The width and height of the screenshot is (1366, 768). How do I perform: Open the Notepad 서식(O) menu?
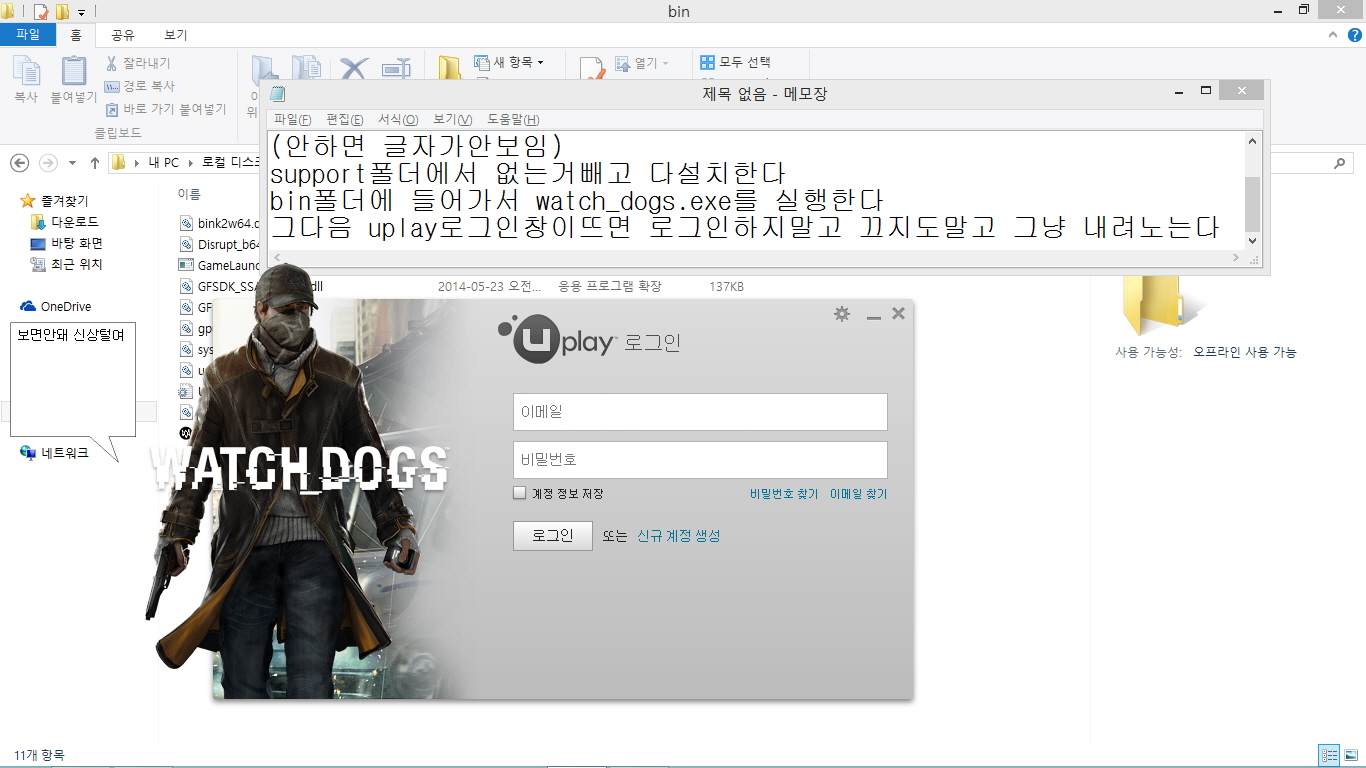(x=398, y=119)
